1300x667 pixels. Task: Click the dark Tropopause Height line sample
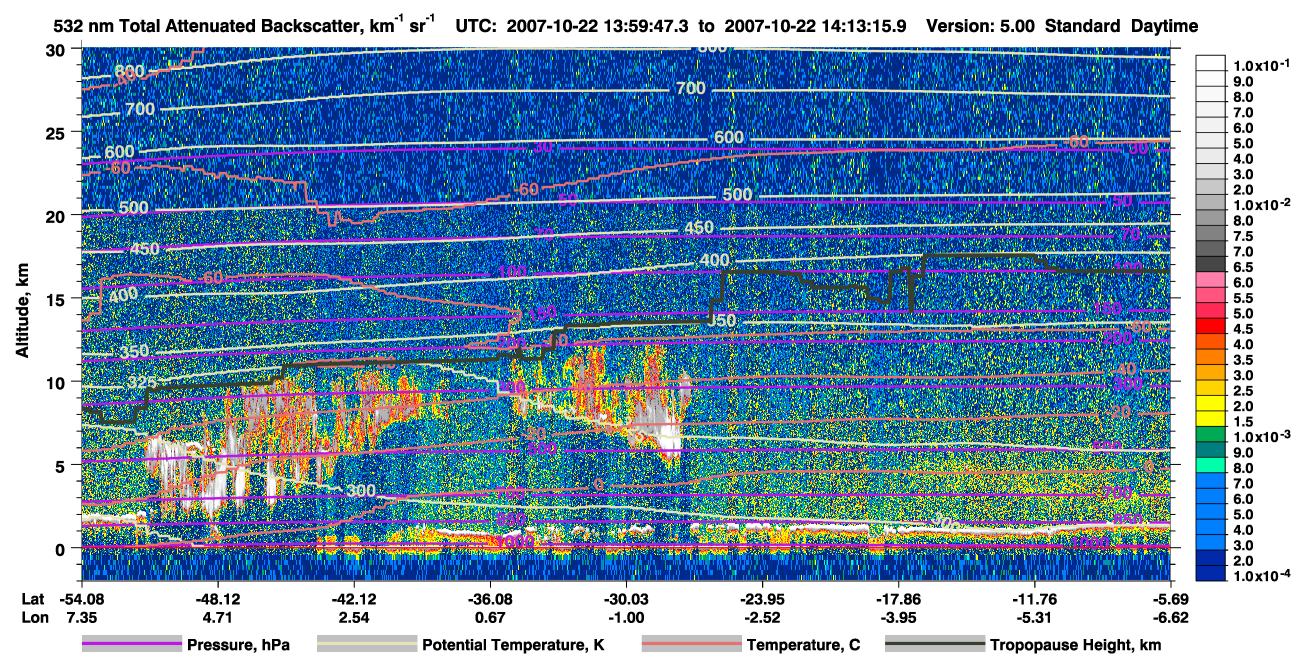pos(935,645)
